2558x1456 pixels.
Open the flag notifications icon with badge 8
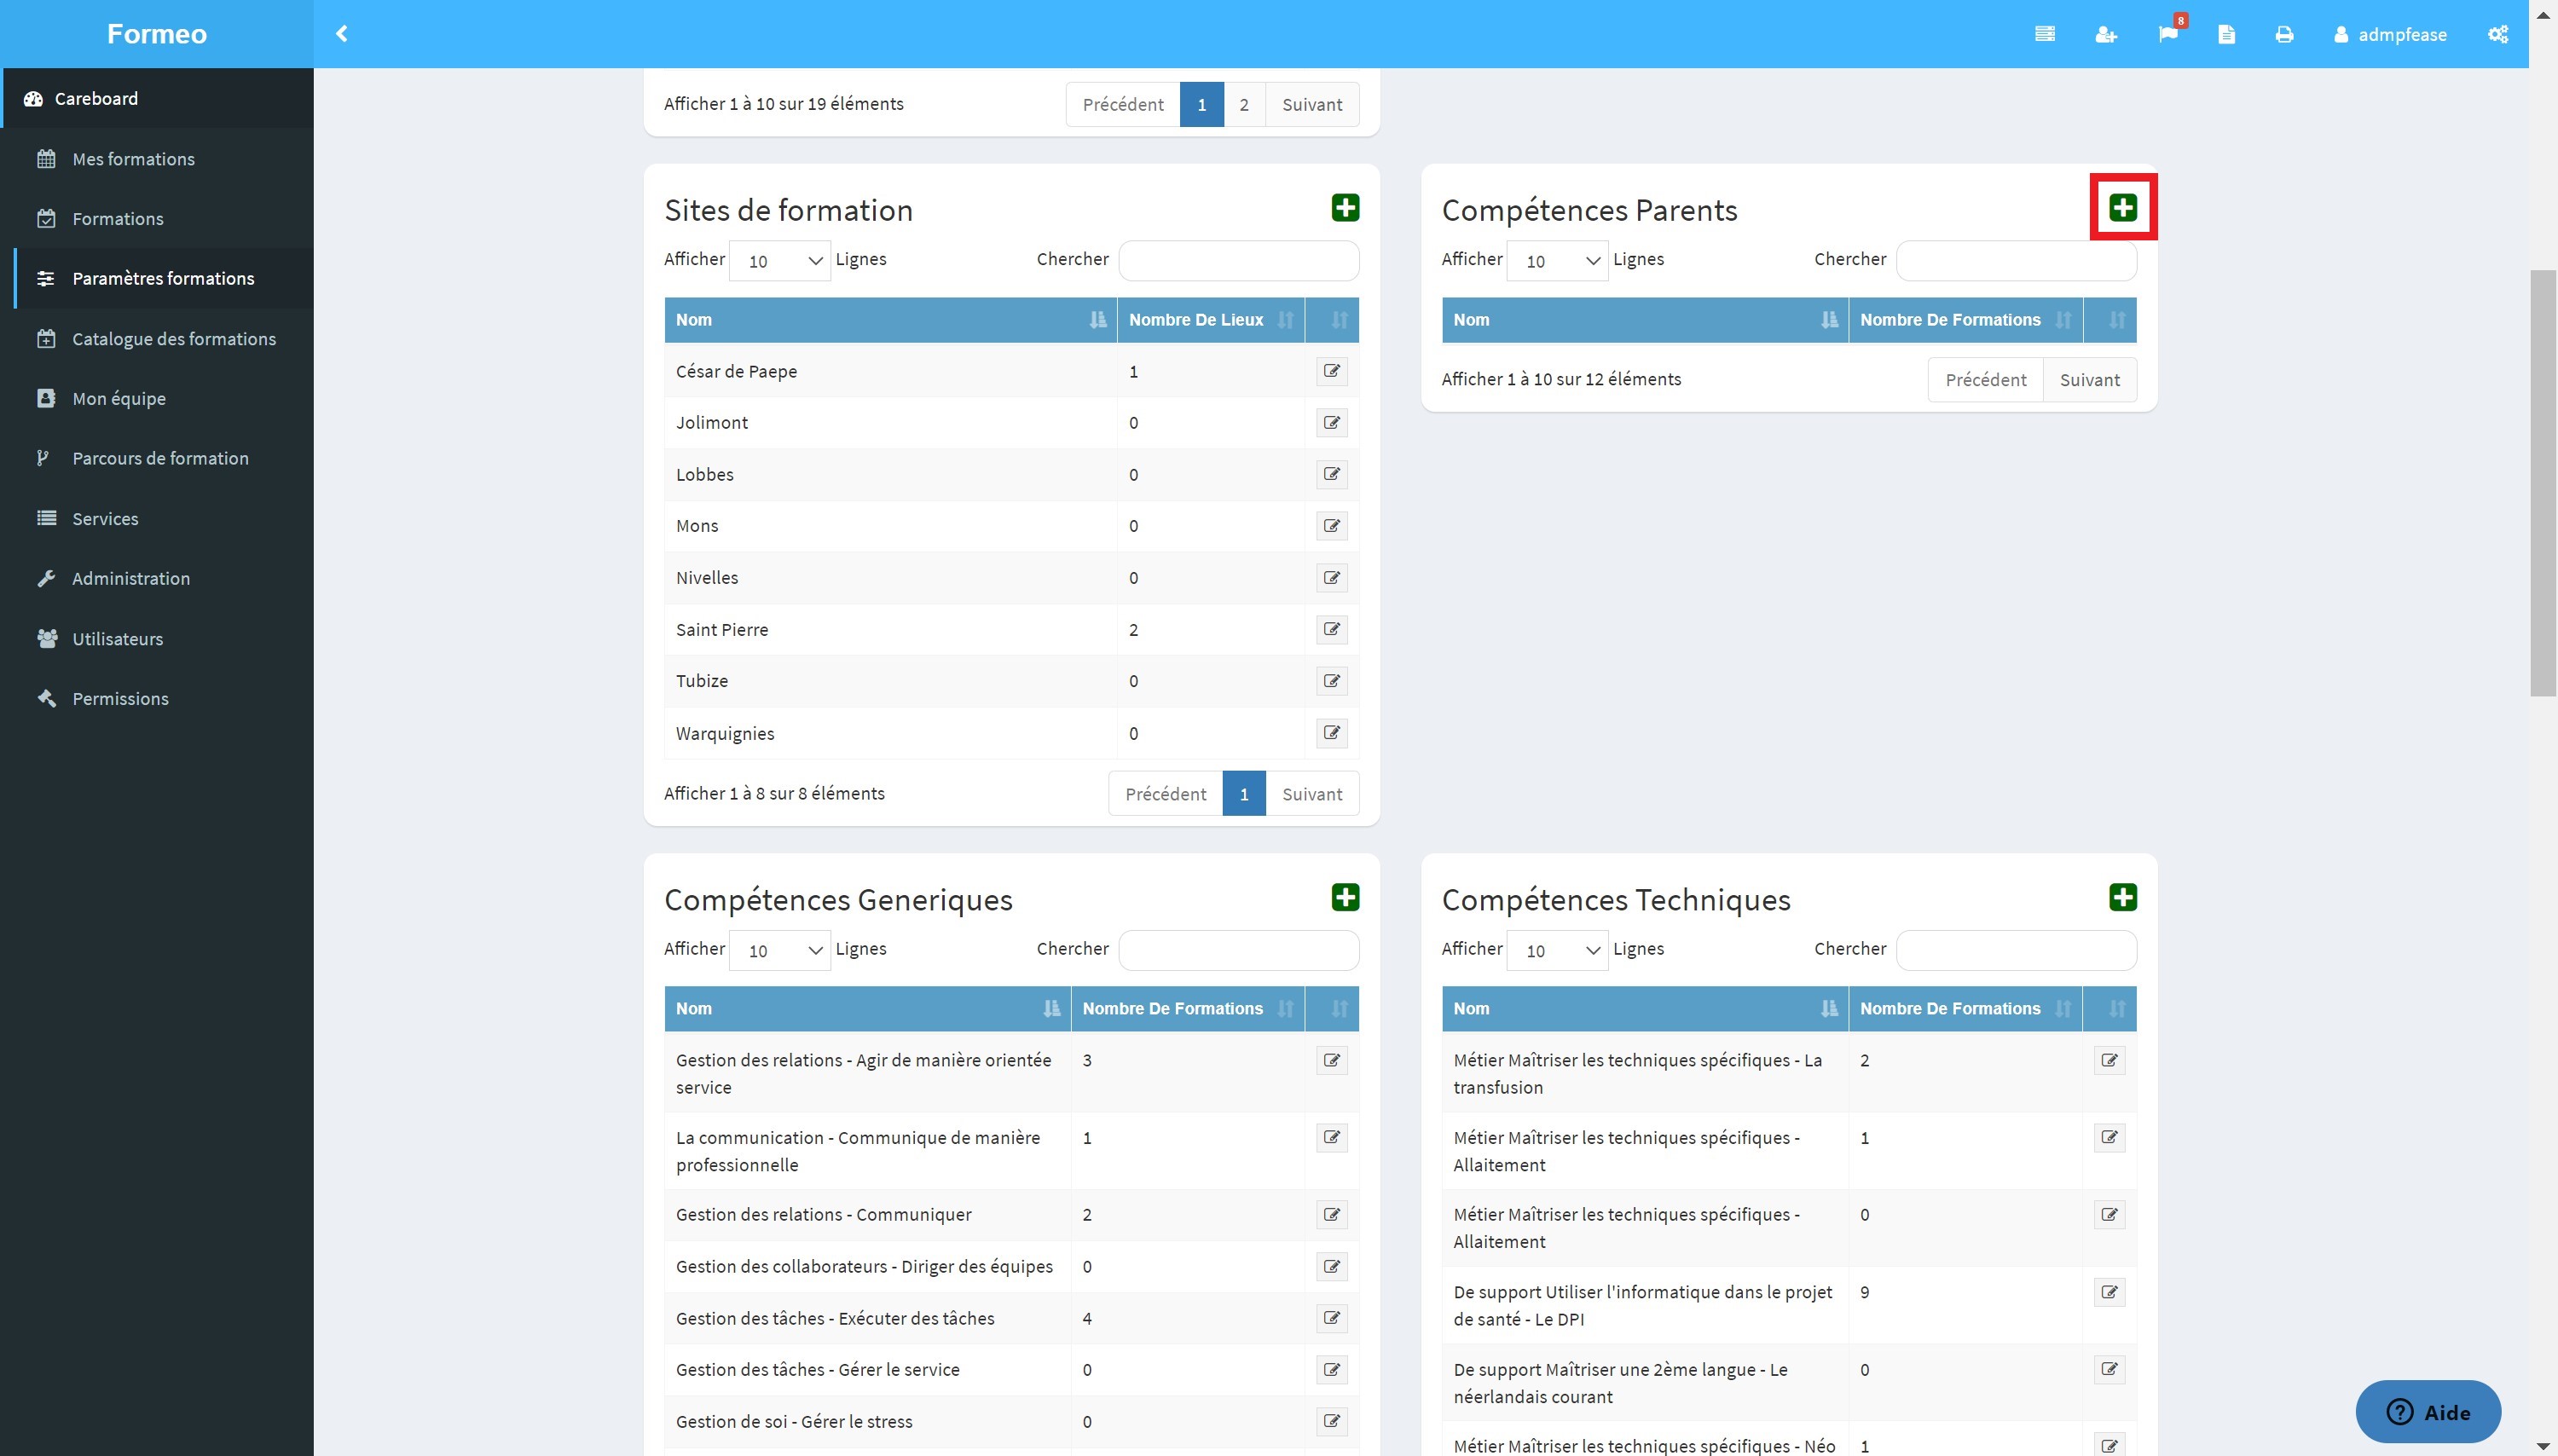2168,34
